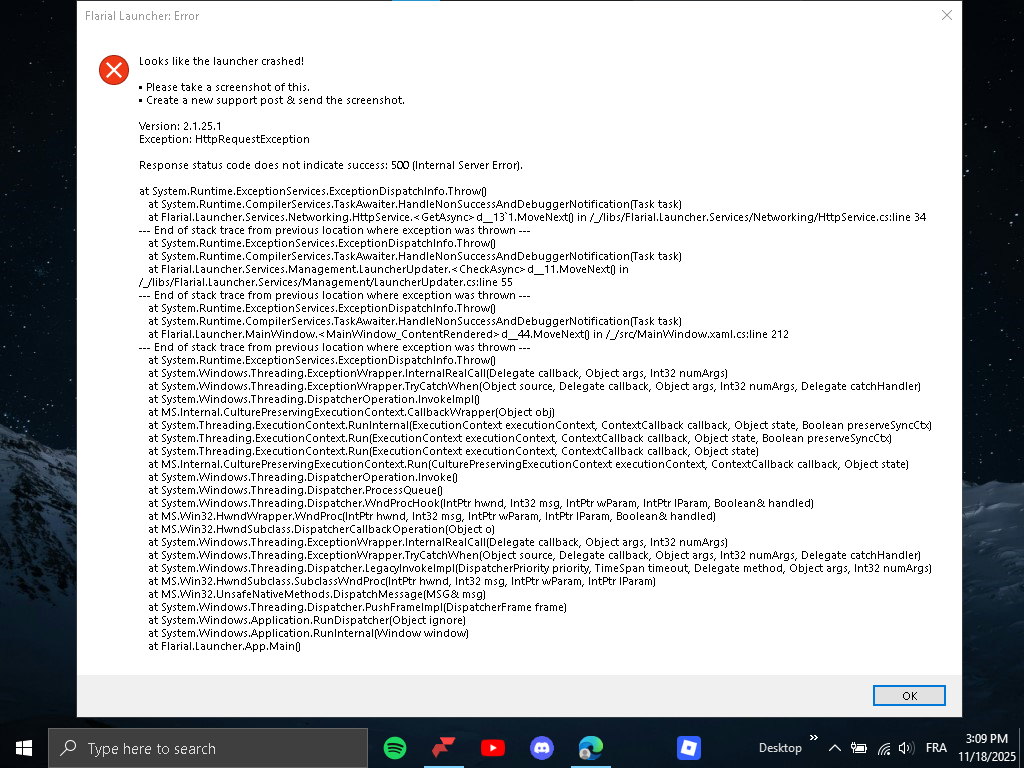Open Discord from the taskbar
1024x768 pixels.
click(x=541, y=748)
